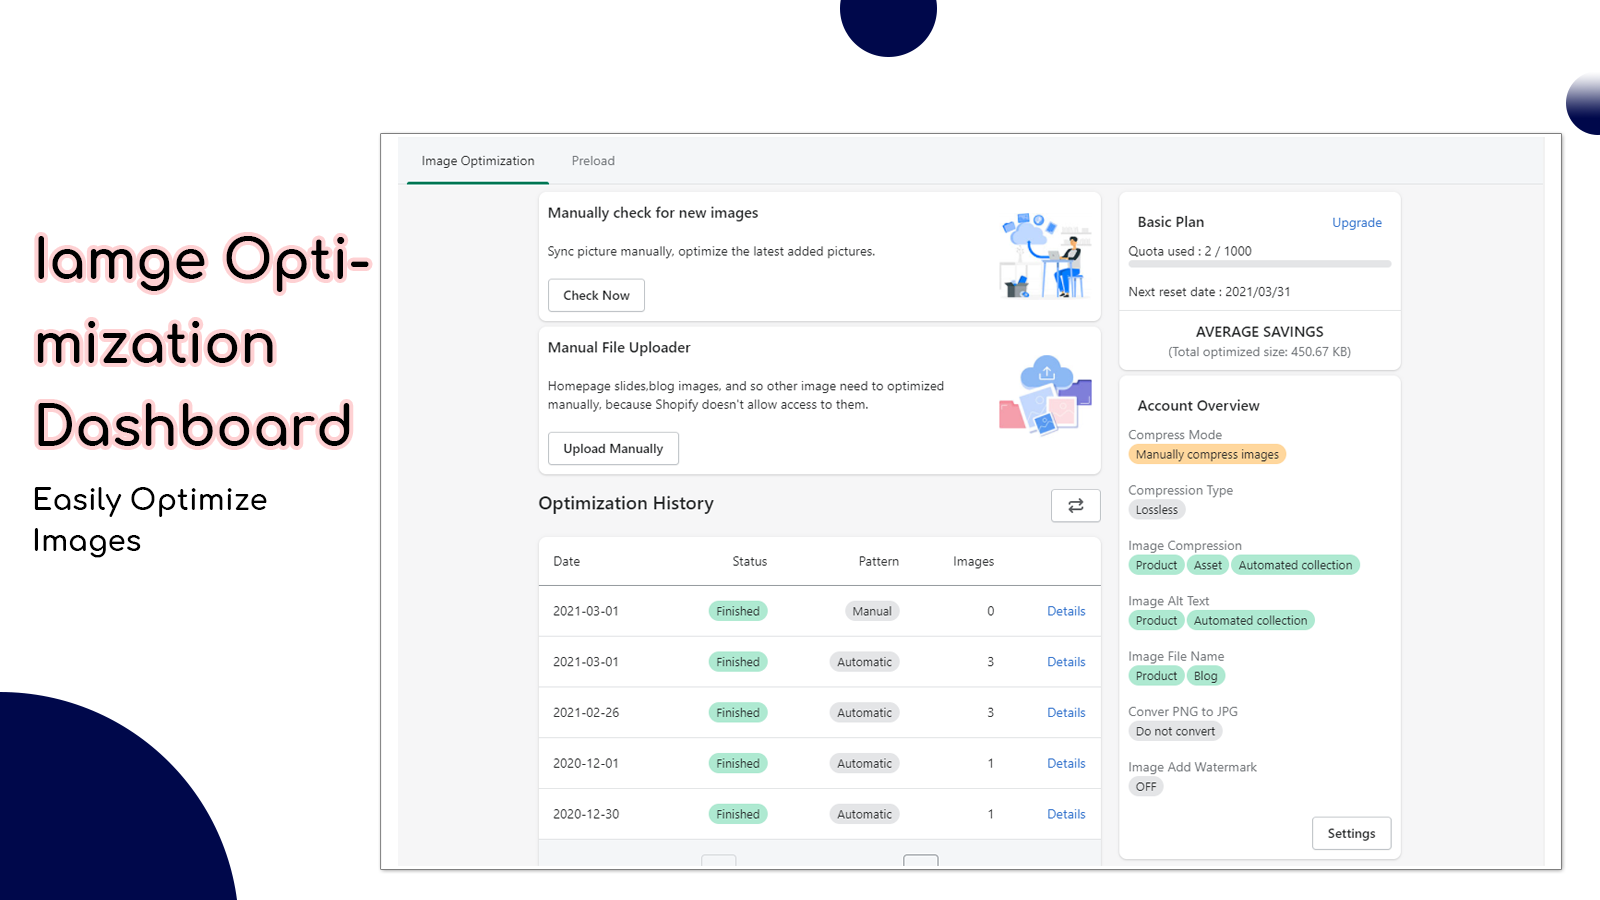Toggle the Do not convert PNG setting
Viewport: 1600px width, 900px height.
(x=1175, y=731)
